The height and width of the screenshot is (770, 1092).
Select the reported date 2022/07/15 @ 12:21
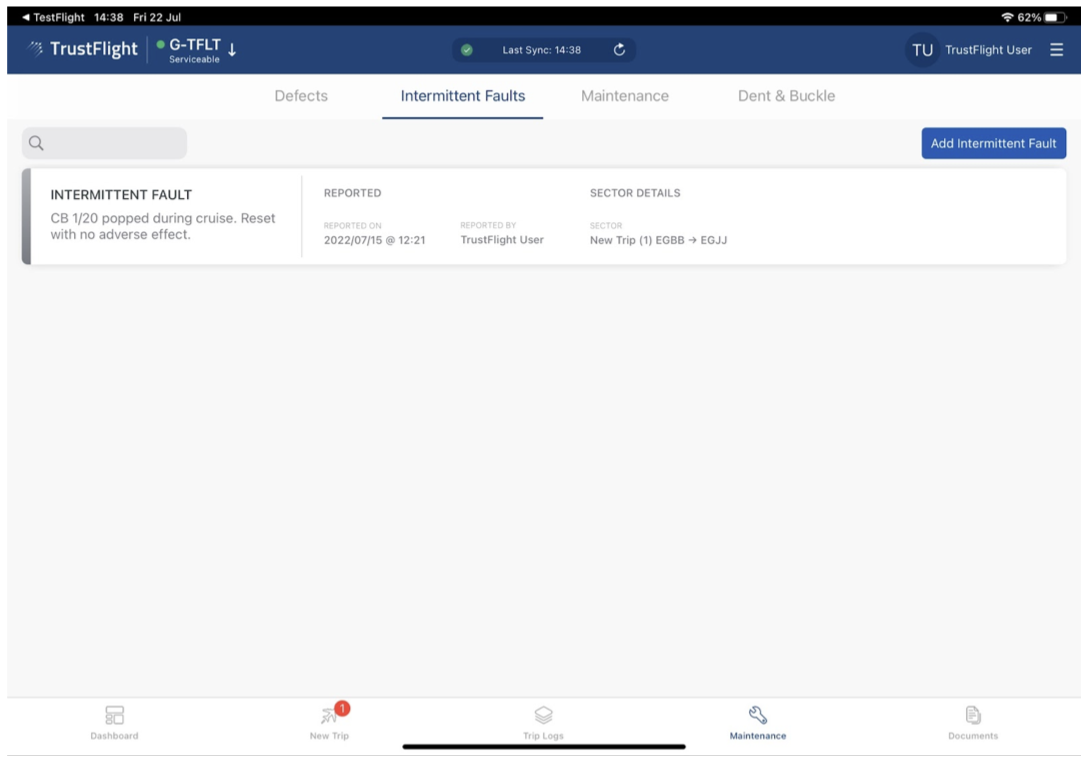pos(374,240)
